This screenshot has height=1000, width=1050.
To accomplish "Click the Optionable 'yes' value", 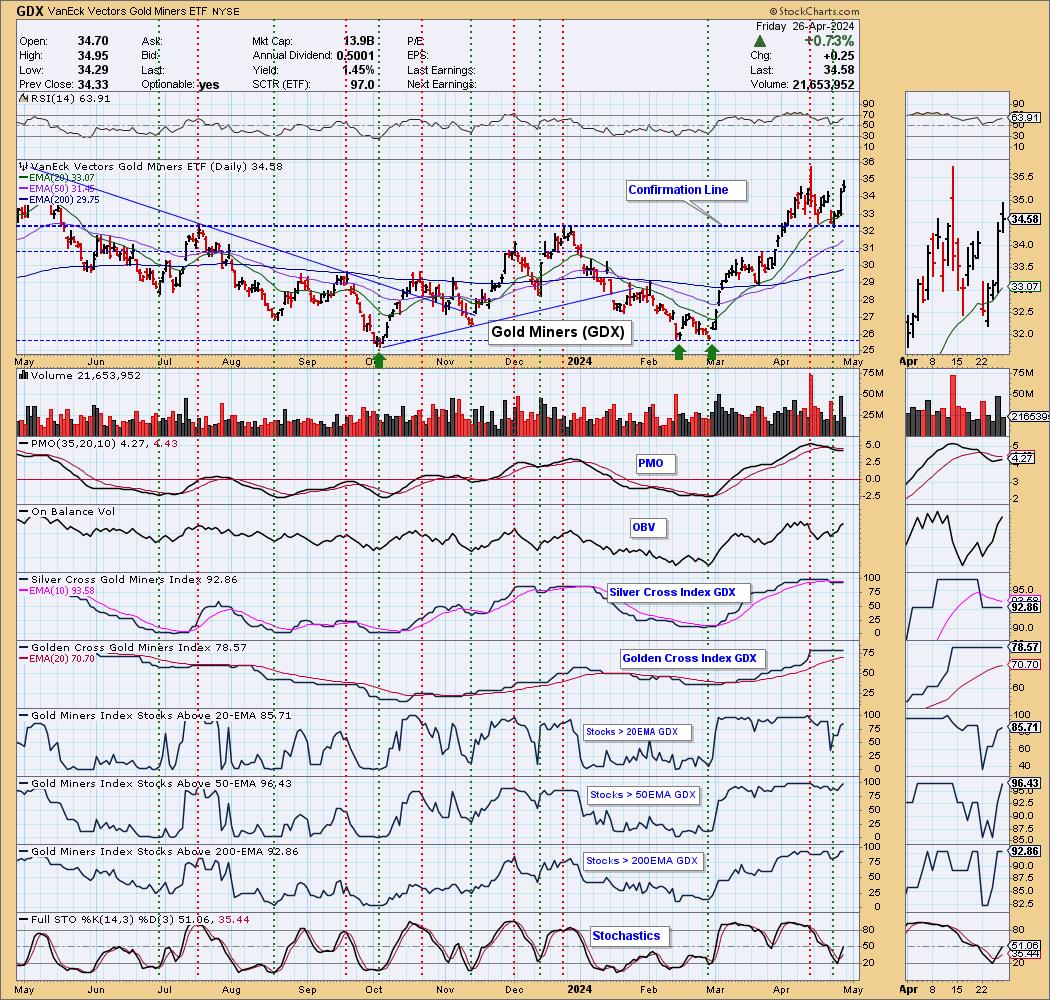I will point(209,85).
